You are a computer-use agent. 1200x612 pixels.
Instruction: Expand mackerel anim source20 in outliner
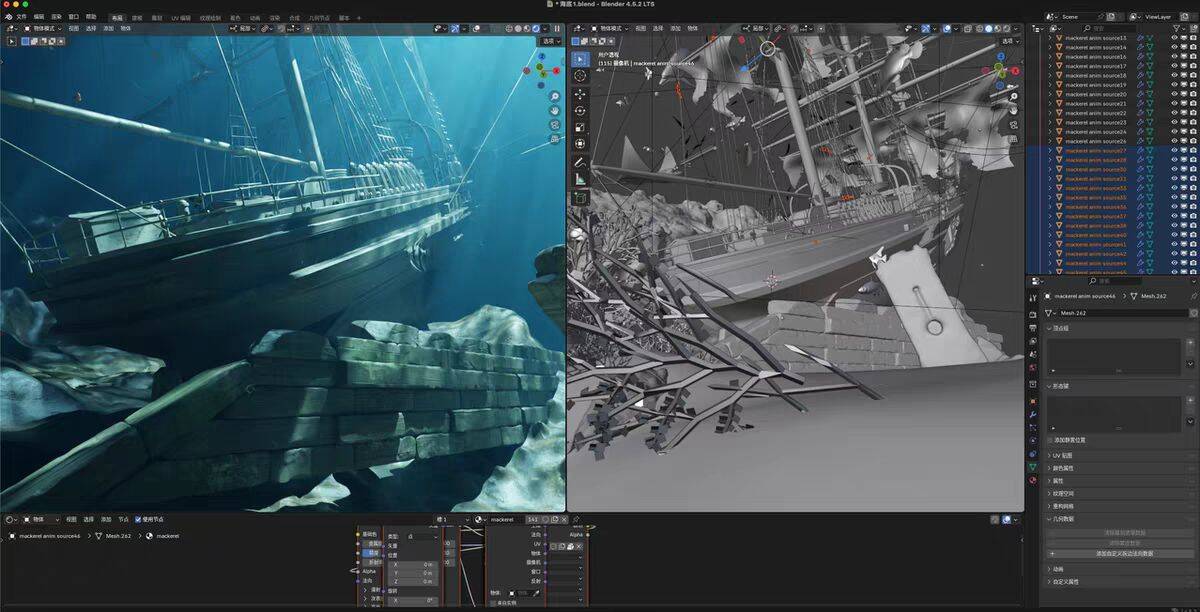click(x=1049, y=94)
